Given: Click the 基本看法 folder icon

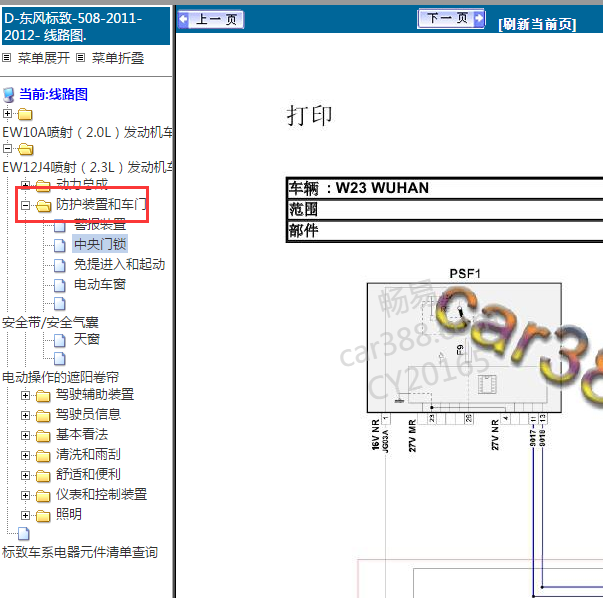Looking at the screenshot, I should 43,436.
